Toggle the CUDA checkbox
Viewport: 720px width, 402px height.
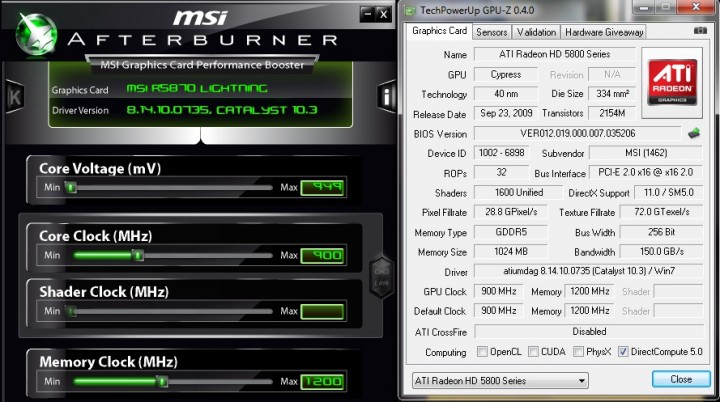click(x=533, y=352)
